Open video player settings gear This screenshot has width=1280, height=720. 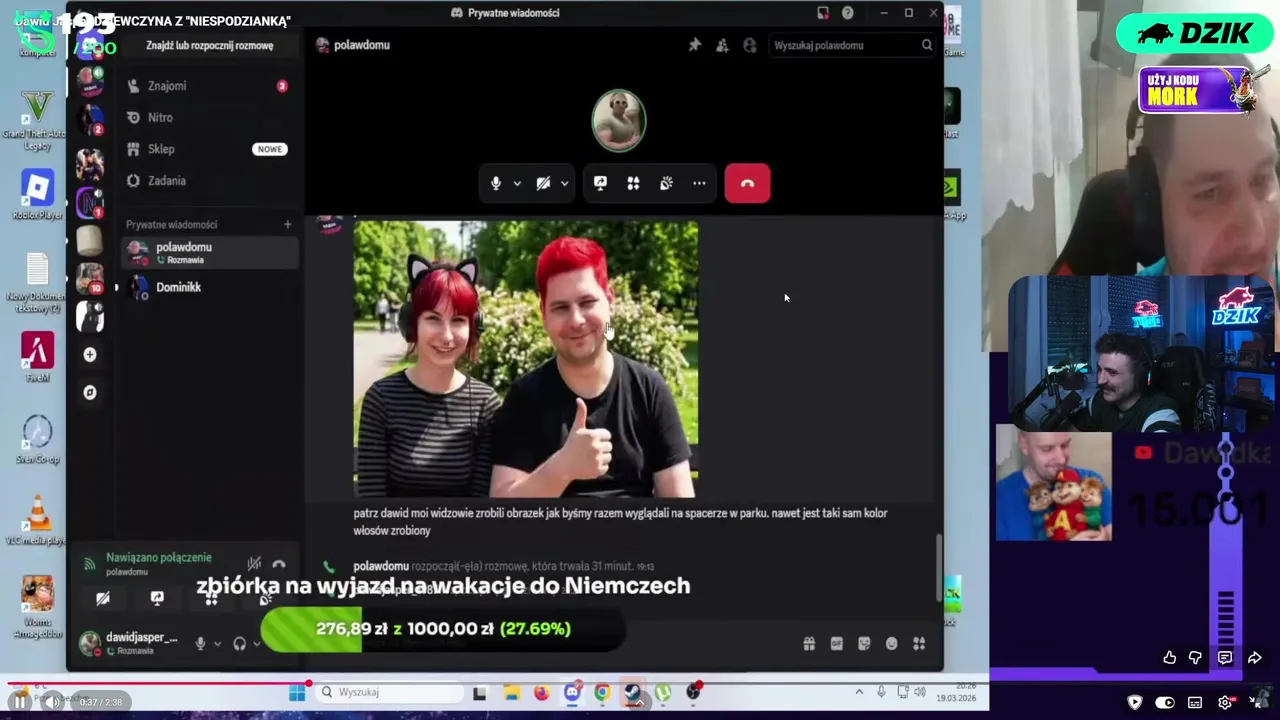[1225, 702]
